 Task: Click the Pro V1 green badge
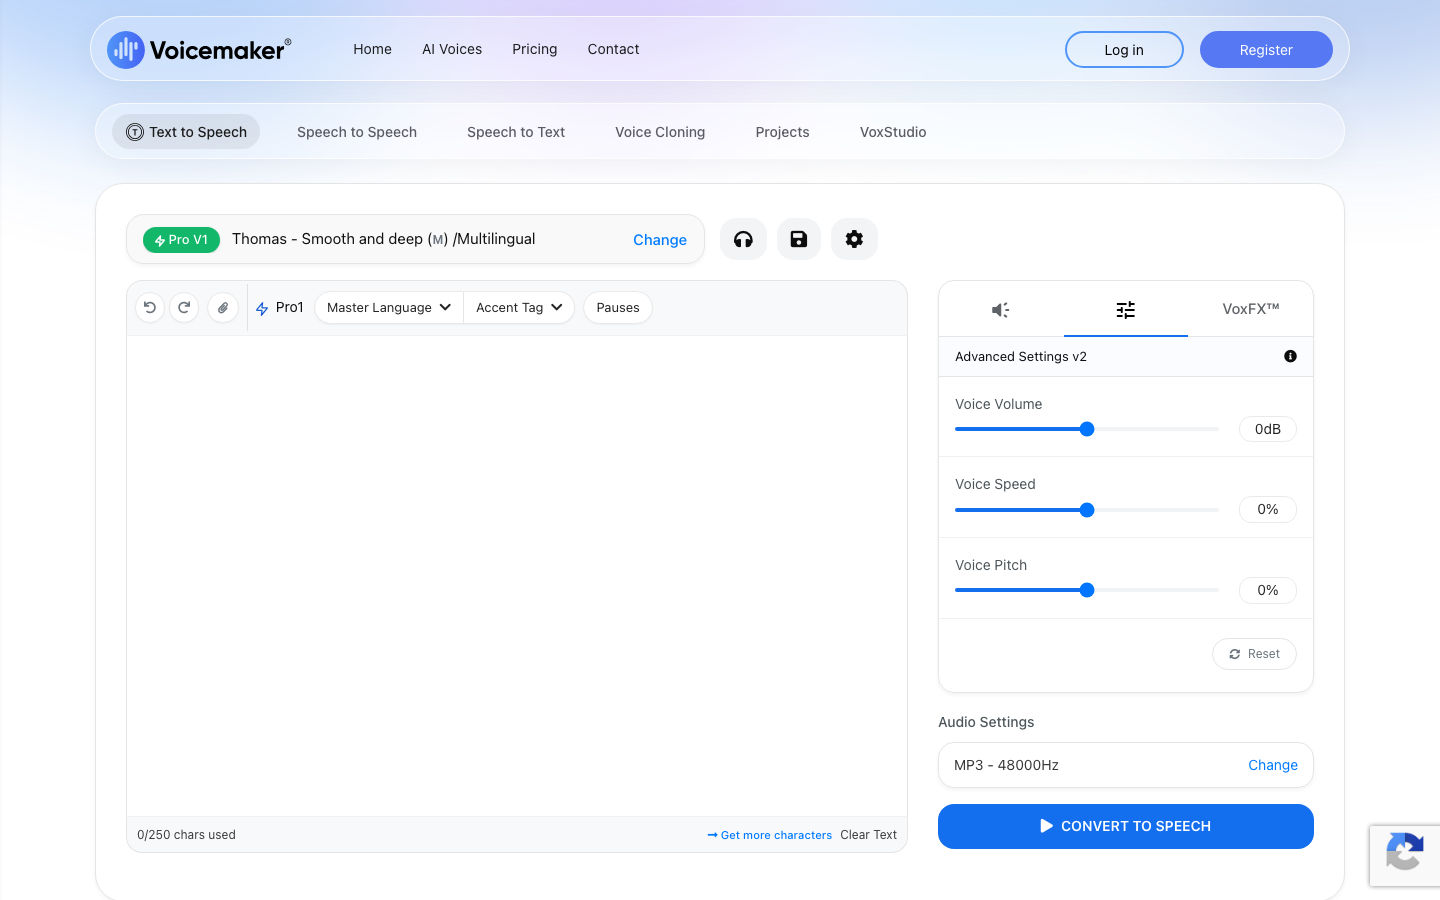point(181,240)
